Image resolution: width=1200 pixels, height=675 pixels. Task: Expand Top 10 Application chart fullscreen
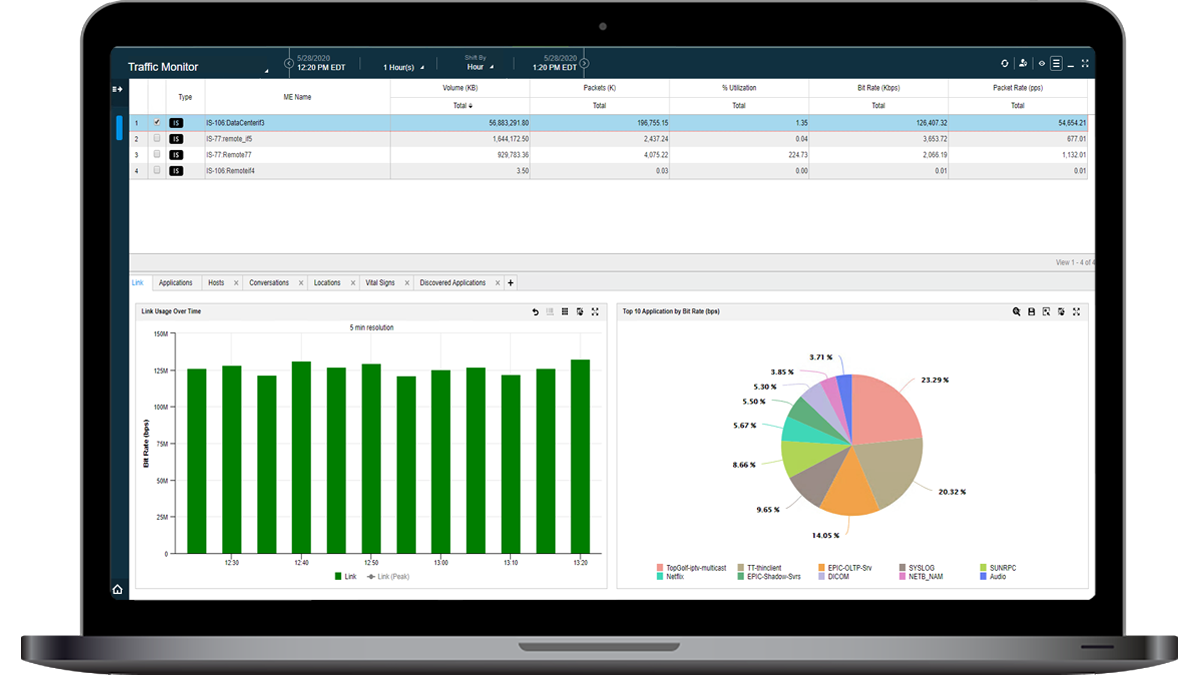coord(1076,312)
